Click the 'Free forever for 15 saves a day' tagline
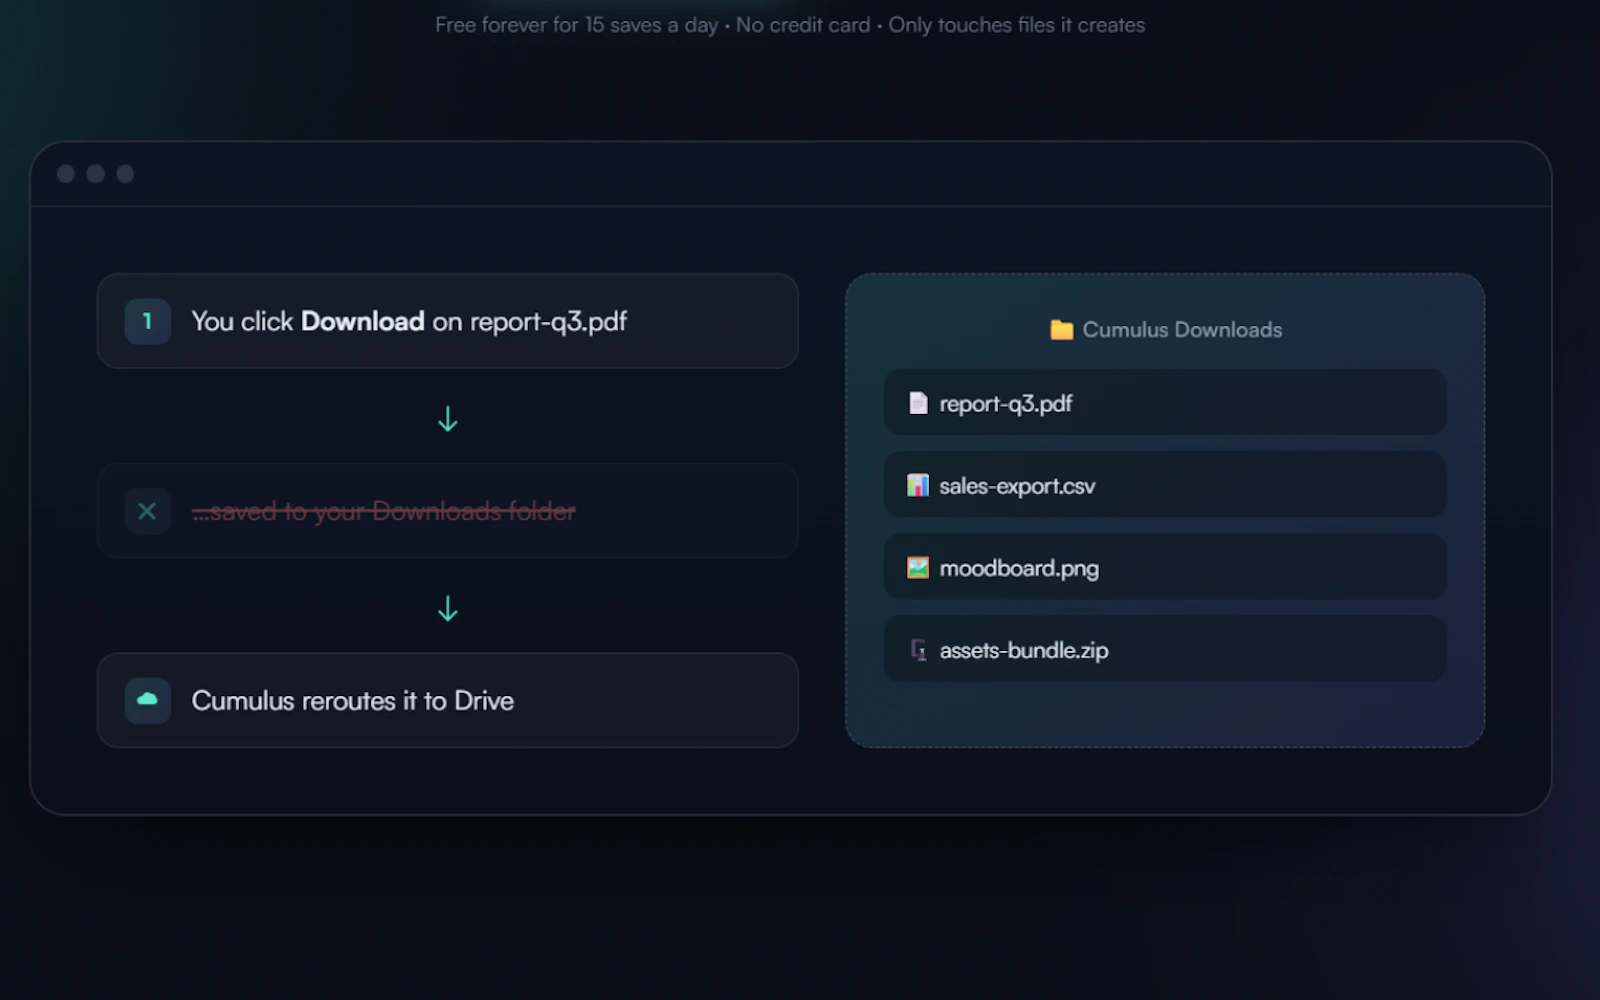The image size is (1600, 1000). point(576,25)
